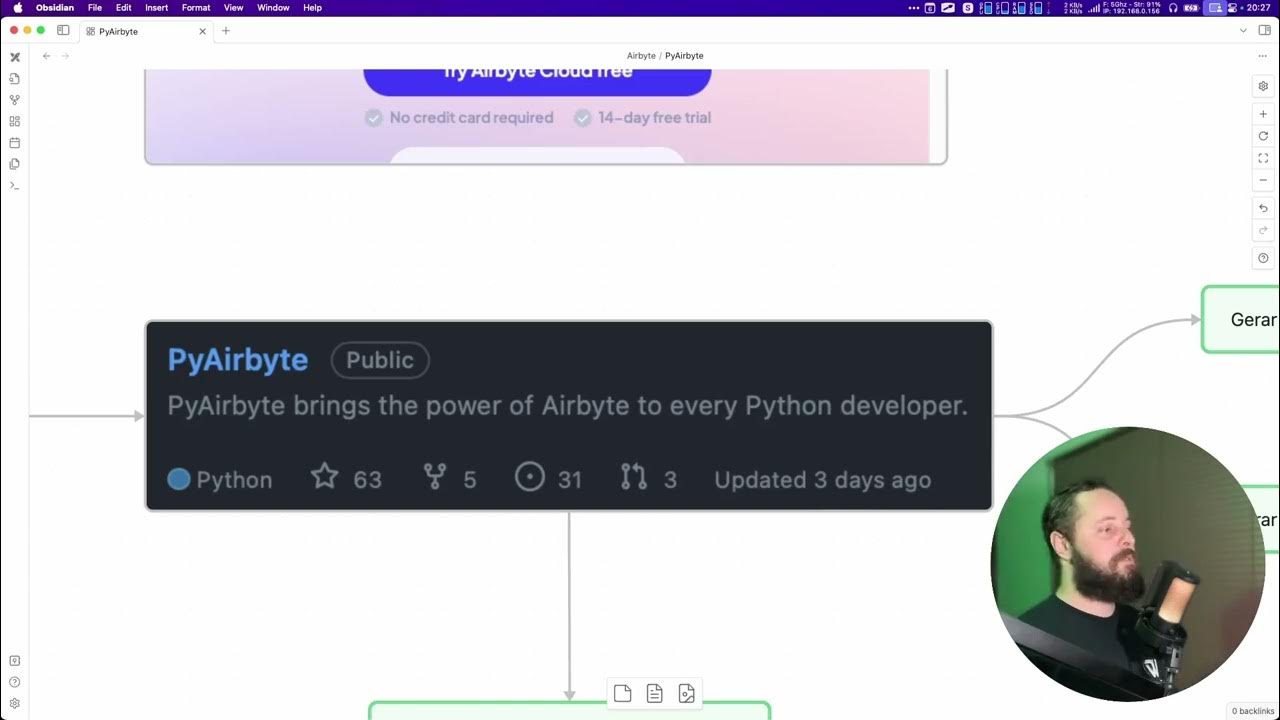
Task: Open canvas settings gear
Action: [x=1263, y=87]
